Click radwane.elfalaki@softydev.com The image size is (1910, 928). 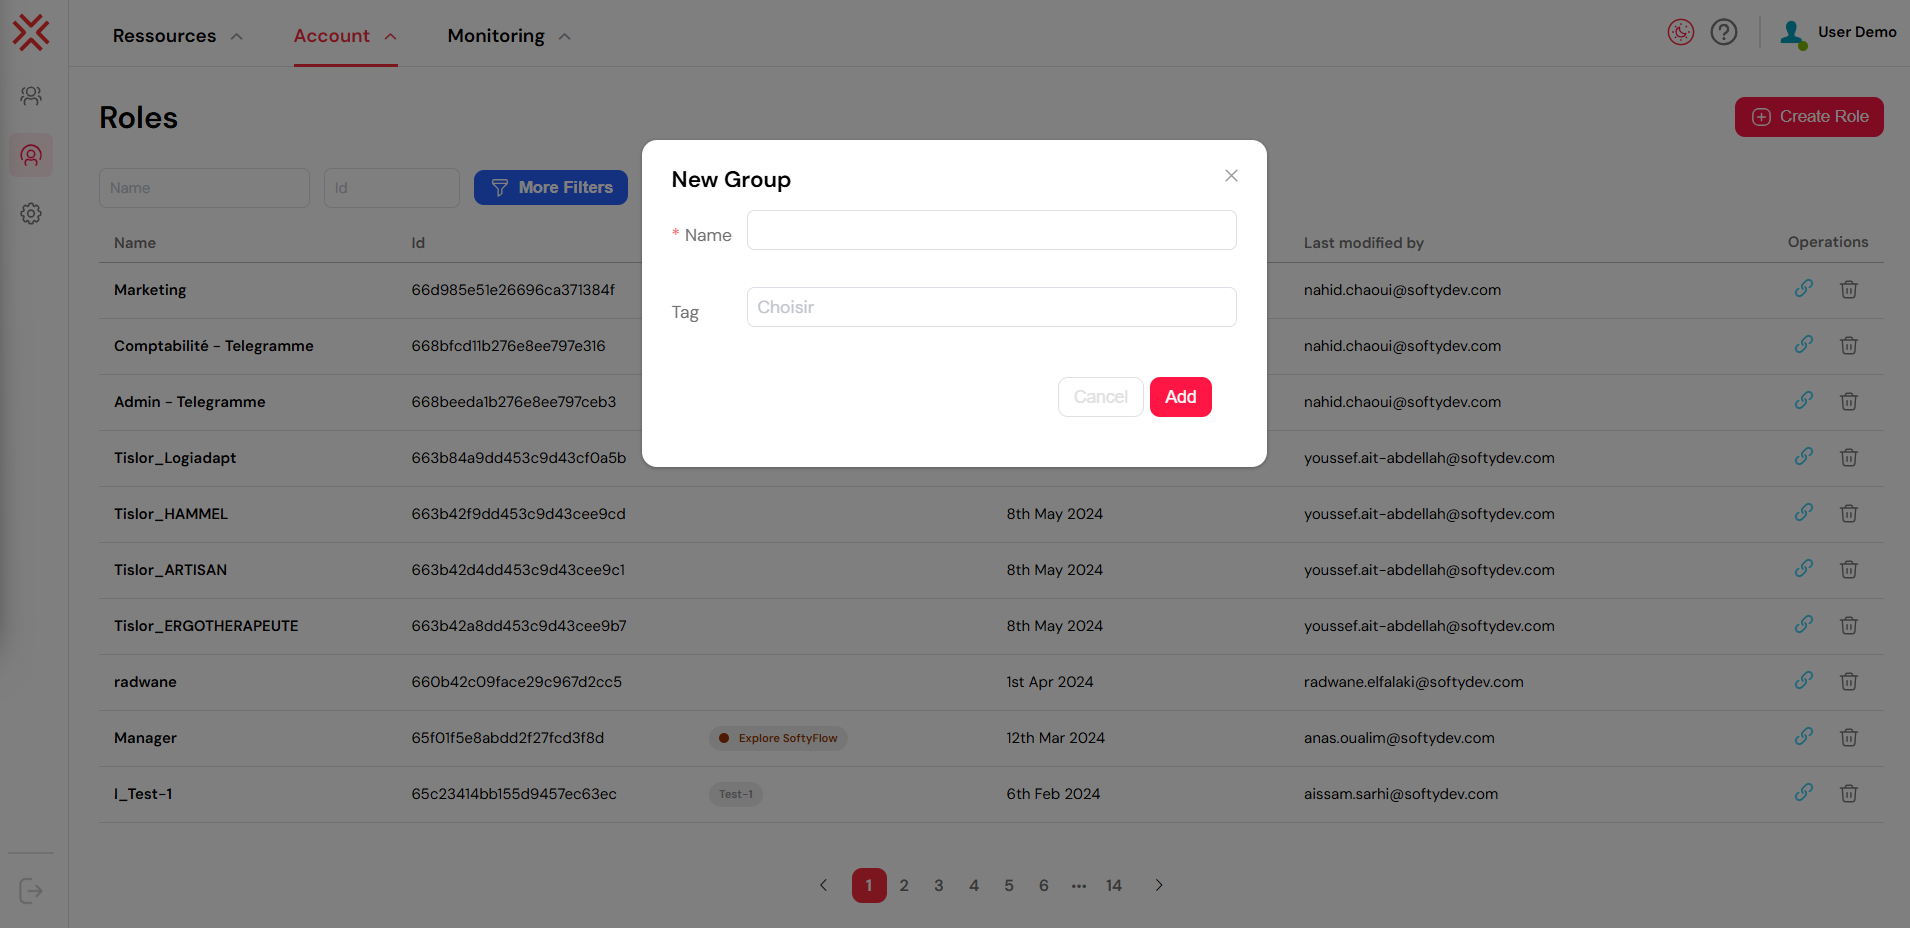click(x=1414, y=682)
